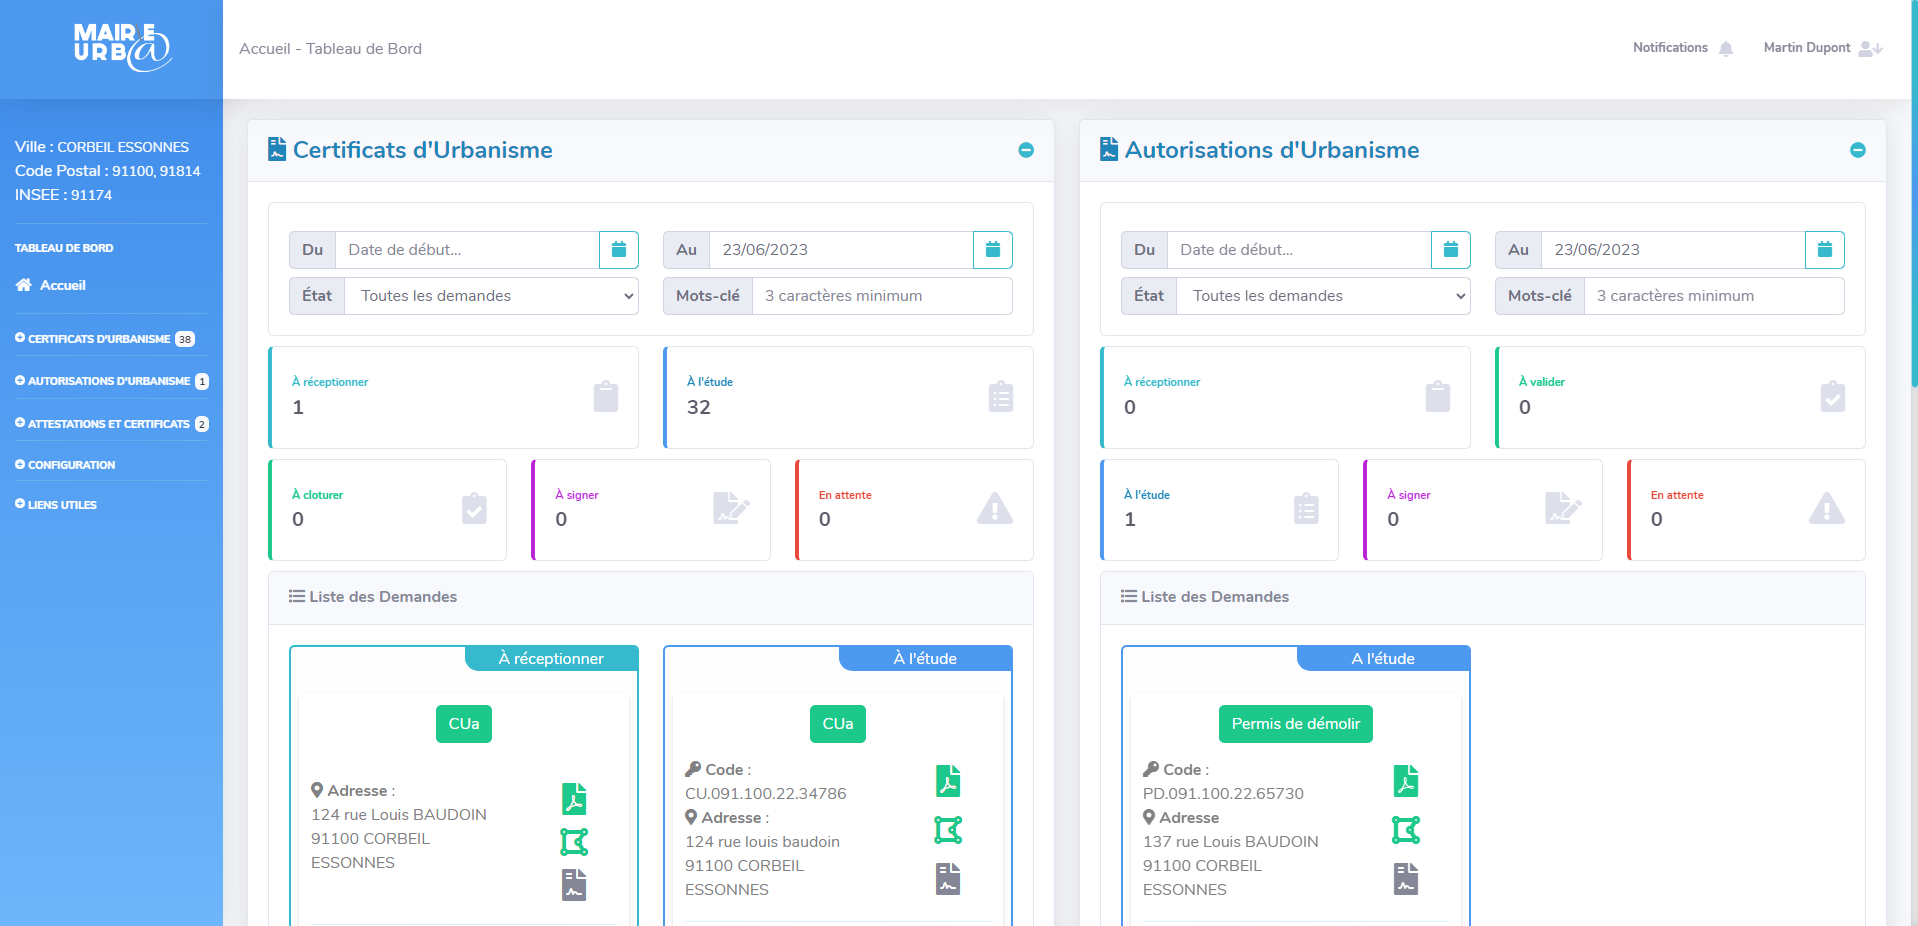Open PDF icon for CU.091.100.22.34786
The height and width of the screenshot is (926, 1918).
[948, 781]
